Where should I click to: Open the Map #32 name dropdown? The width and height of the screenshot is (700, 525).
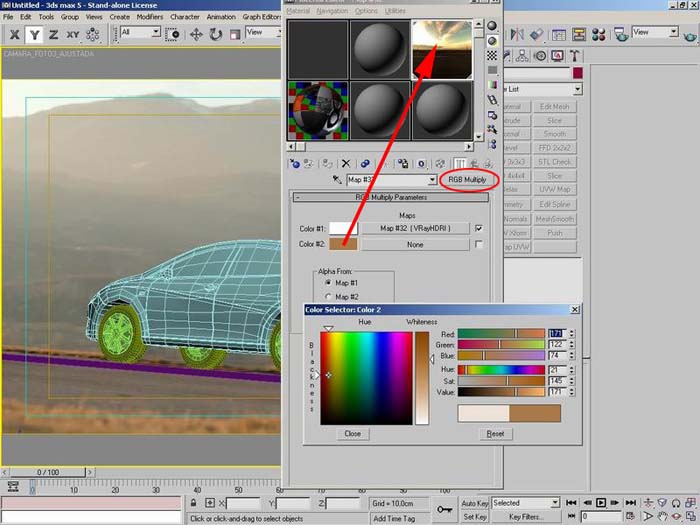point(432,180)
